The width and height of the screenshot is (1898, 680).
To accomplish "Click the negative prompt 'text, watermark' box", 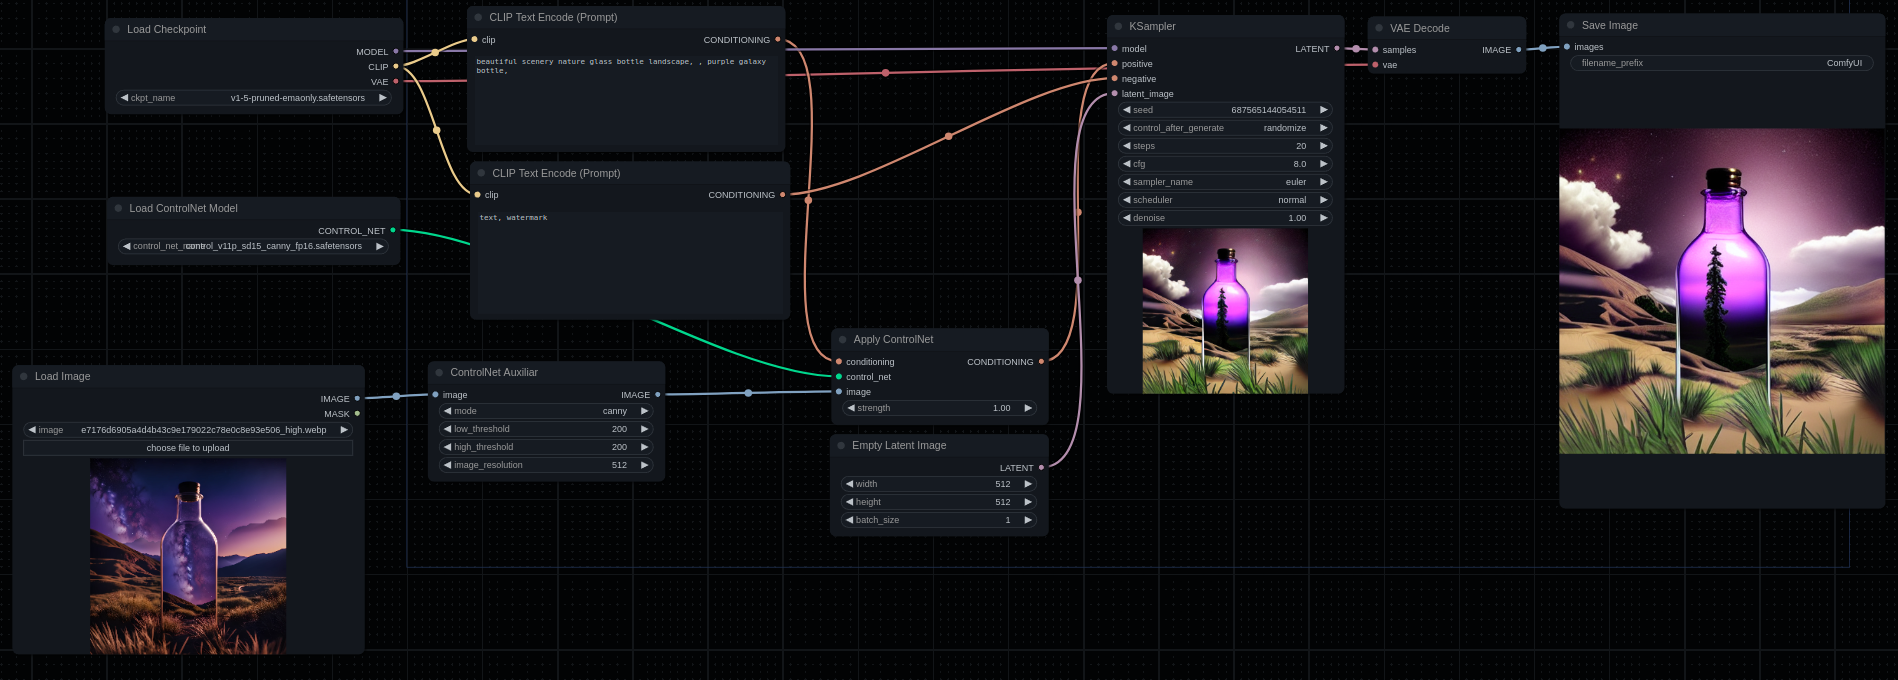I will tap(630, 262).
